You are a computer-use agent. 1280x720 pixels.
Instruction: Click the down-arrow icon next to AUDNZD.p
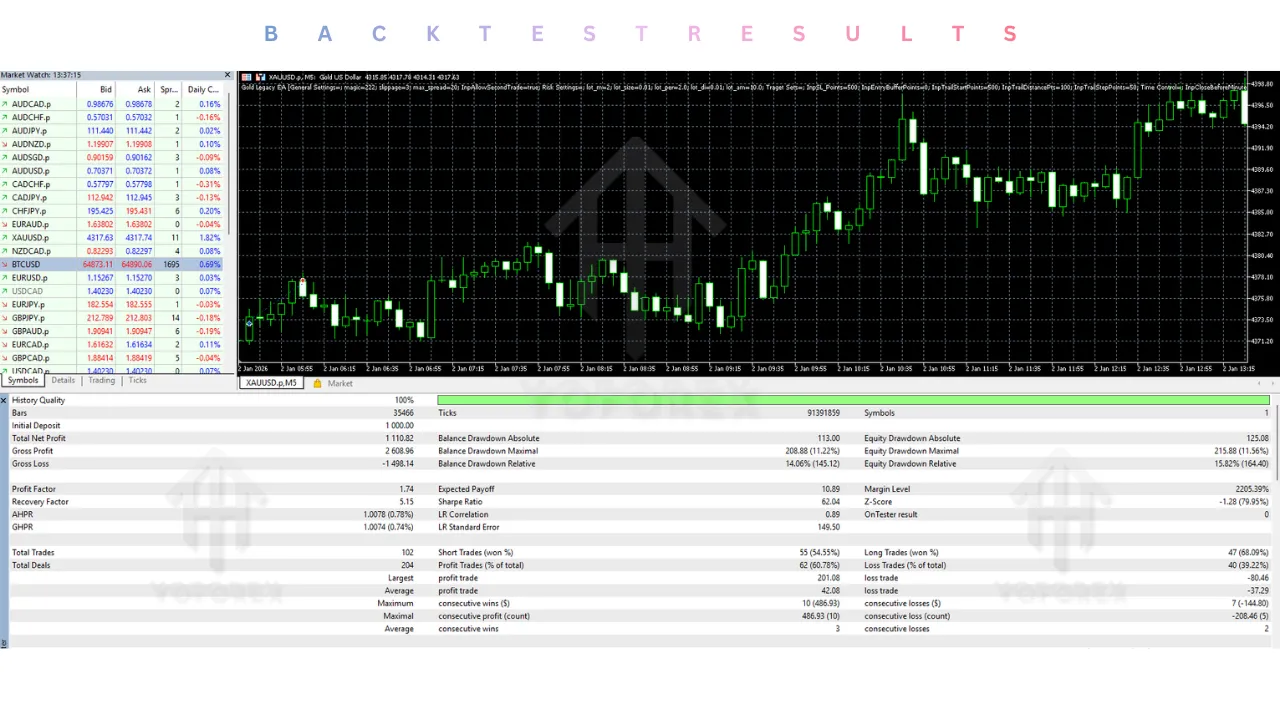pos(5,144)
